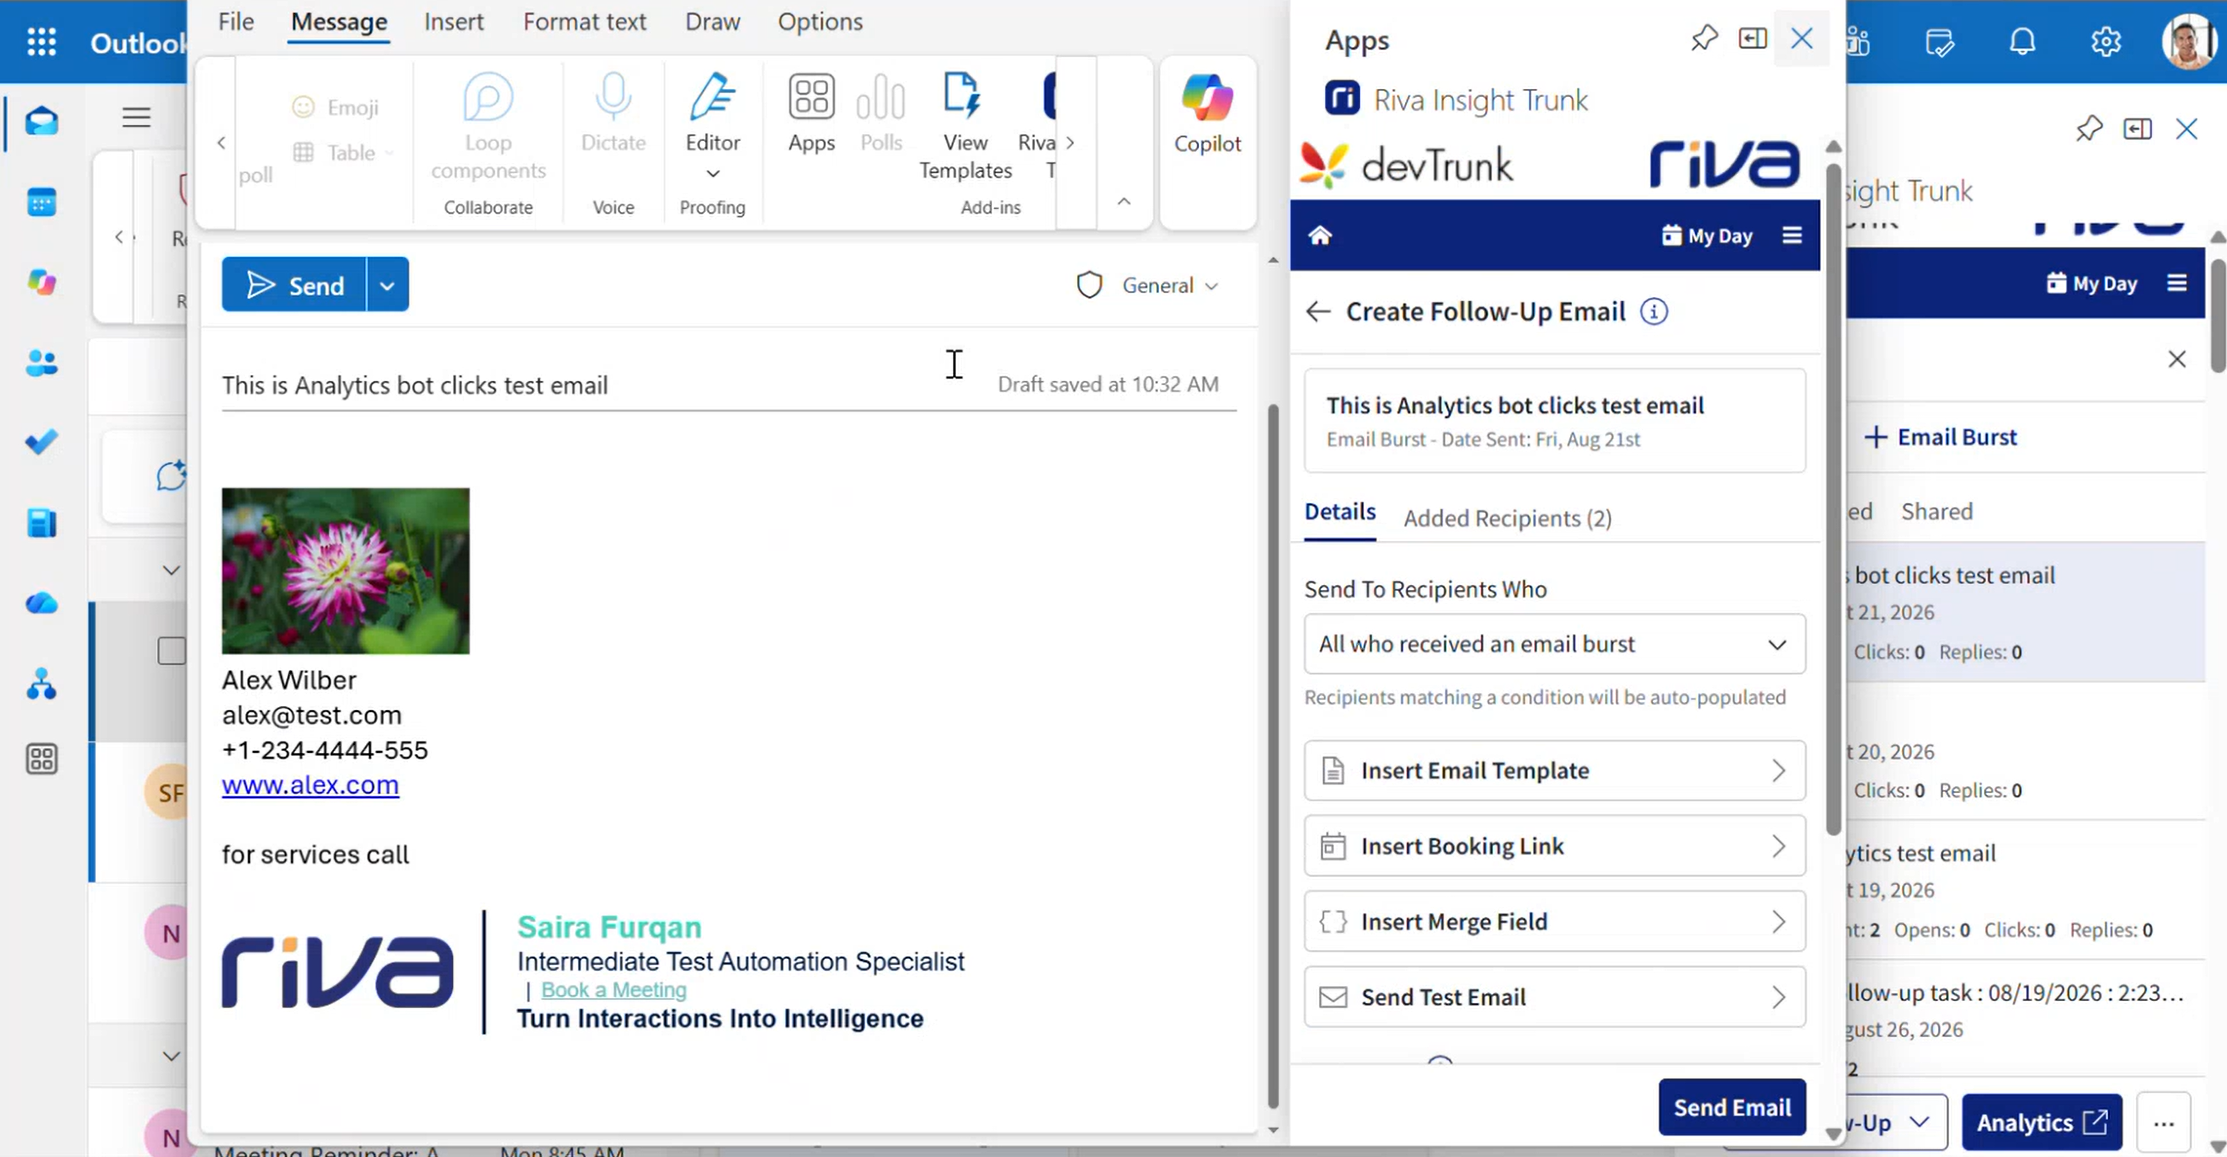Screen dimensions: 2227x1157
Task: Click Analytics in the background Riva pane
Action: [2041, 1123]
